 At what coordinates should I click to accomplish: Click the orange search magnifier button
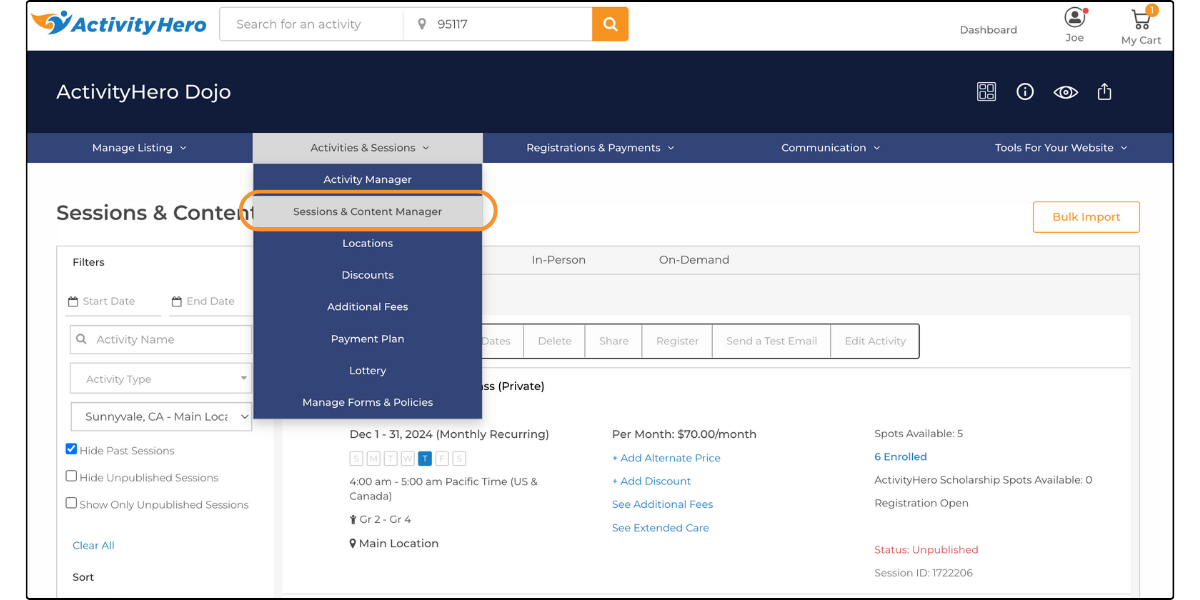tap(610, 24)
